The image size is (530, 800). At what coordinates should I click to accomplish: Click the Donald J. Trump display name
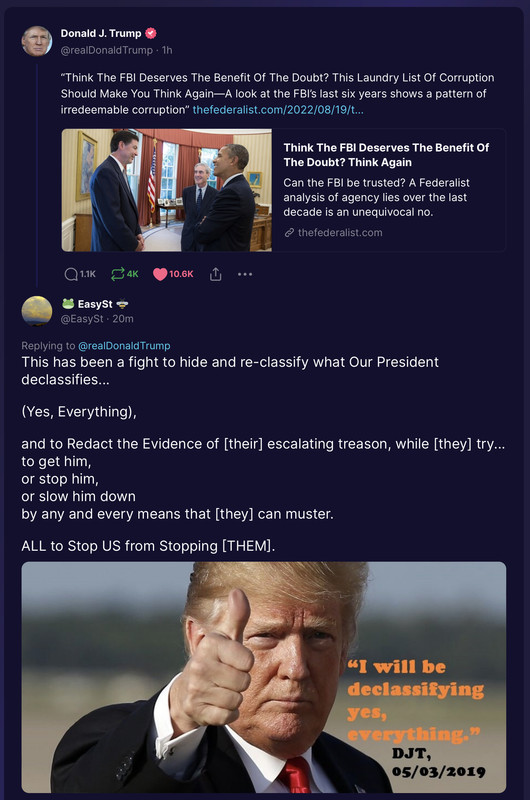[101, 33]
